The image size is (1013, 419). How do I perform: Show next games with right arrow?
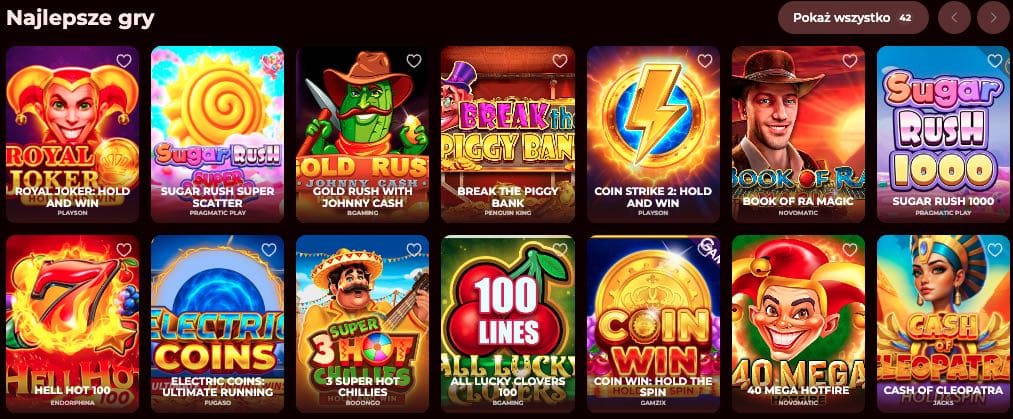click(x=993, y=17)
